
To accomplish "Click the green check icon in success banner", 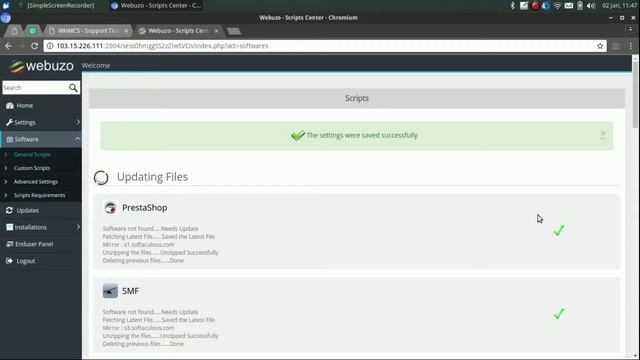I will coord(298,135).
